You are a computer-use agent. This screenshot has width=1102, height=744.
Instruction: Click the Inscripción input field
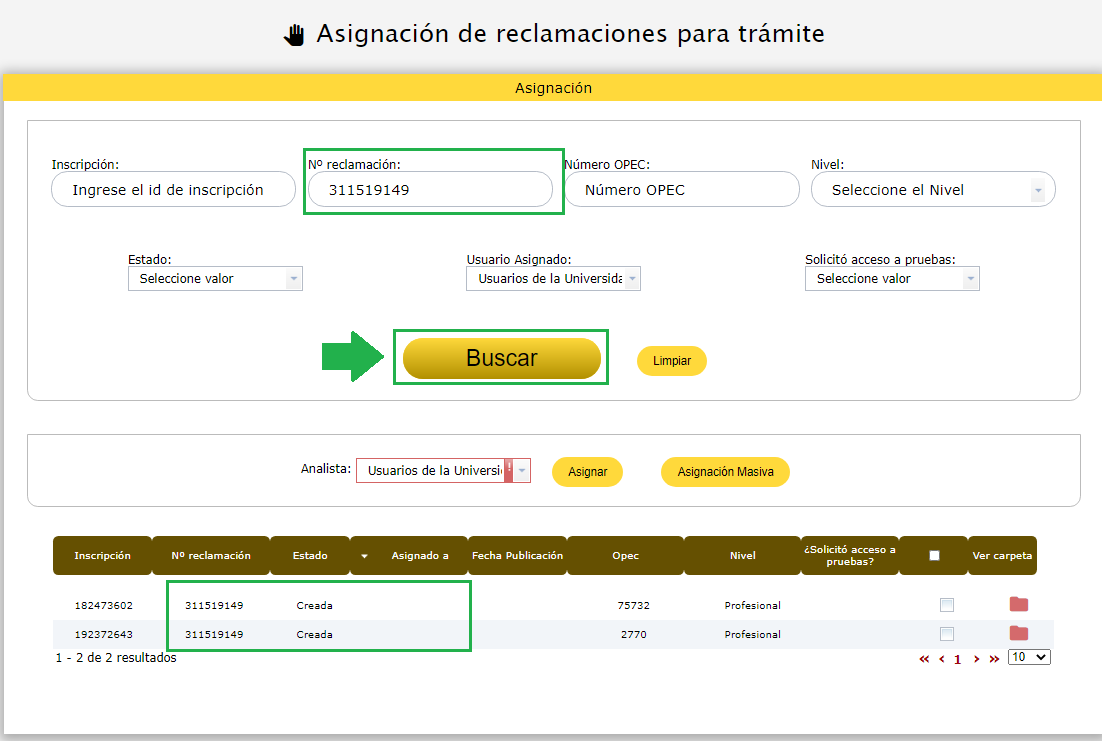[173, 189]
